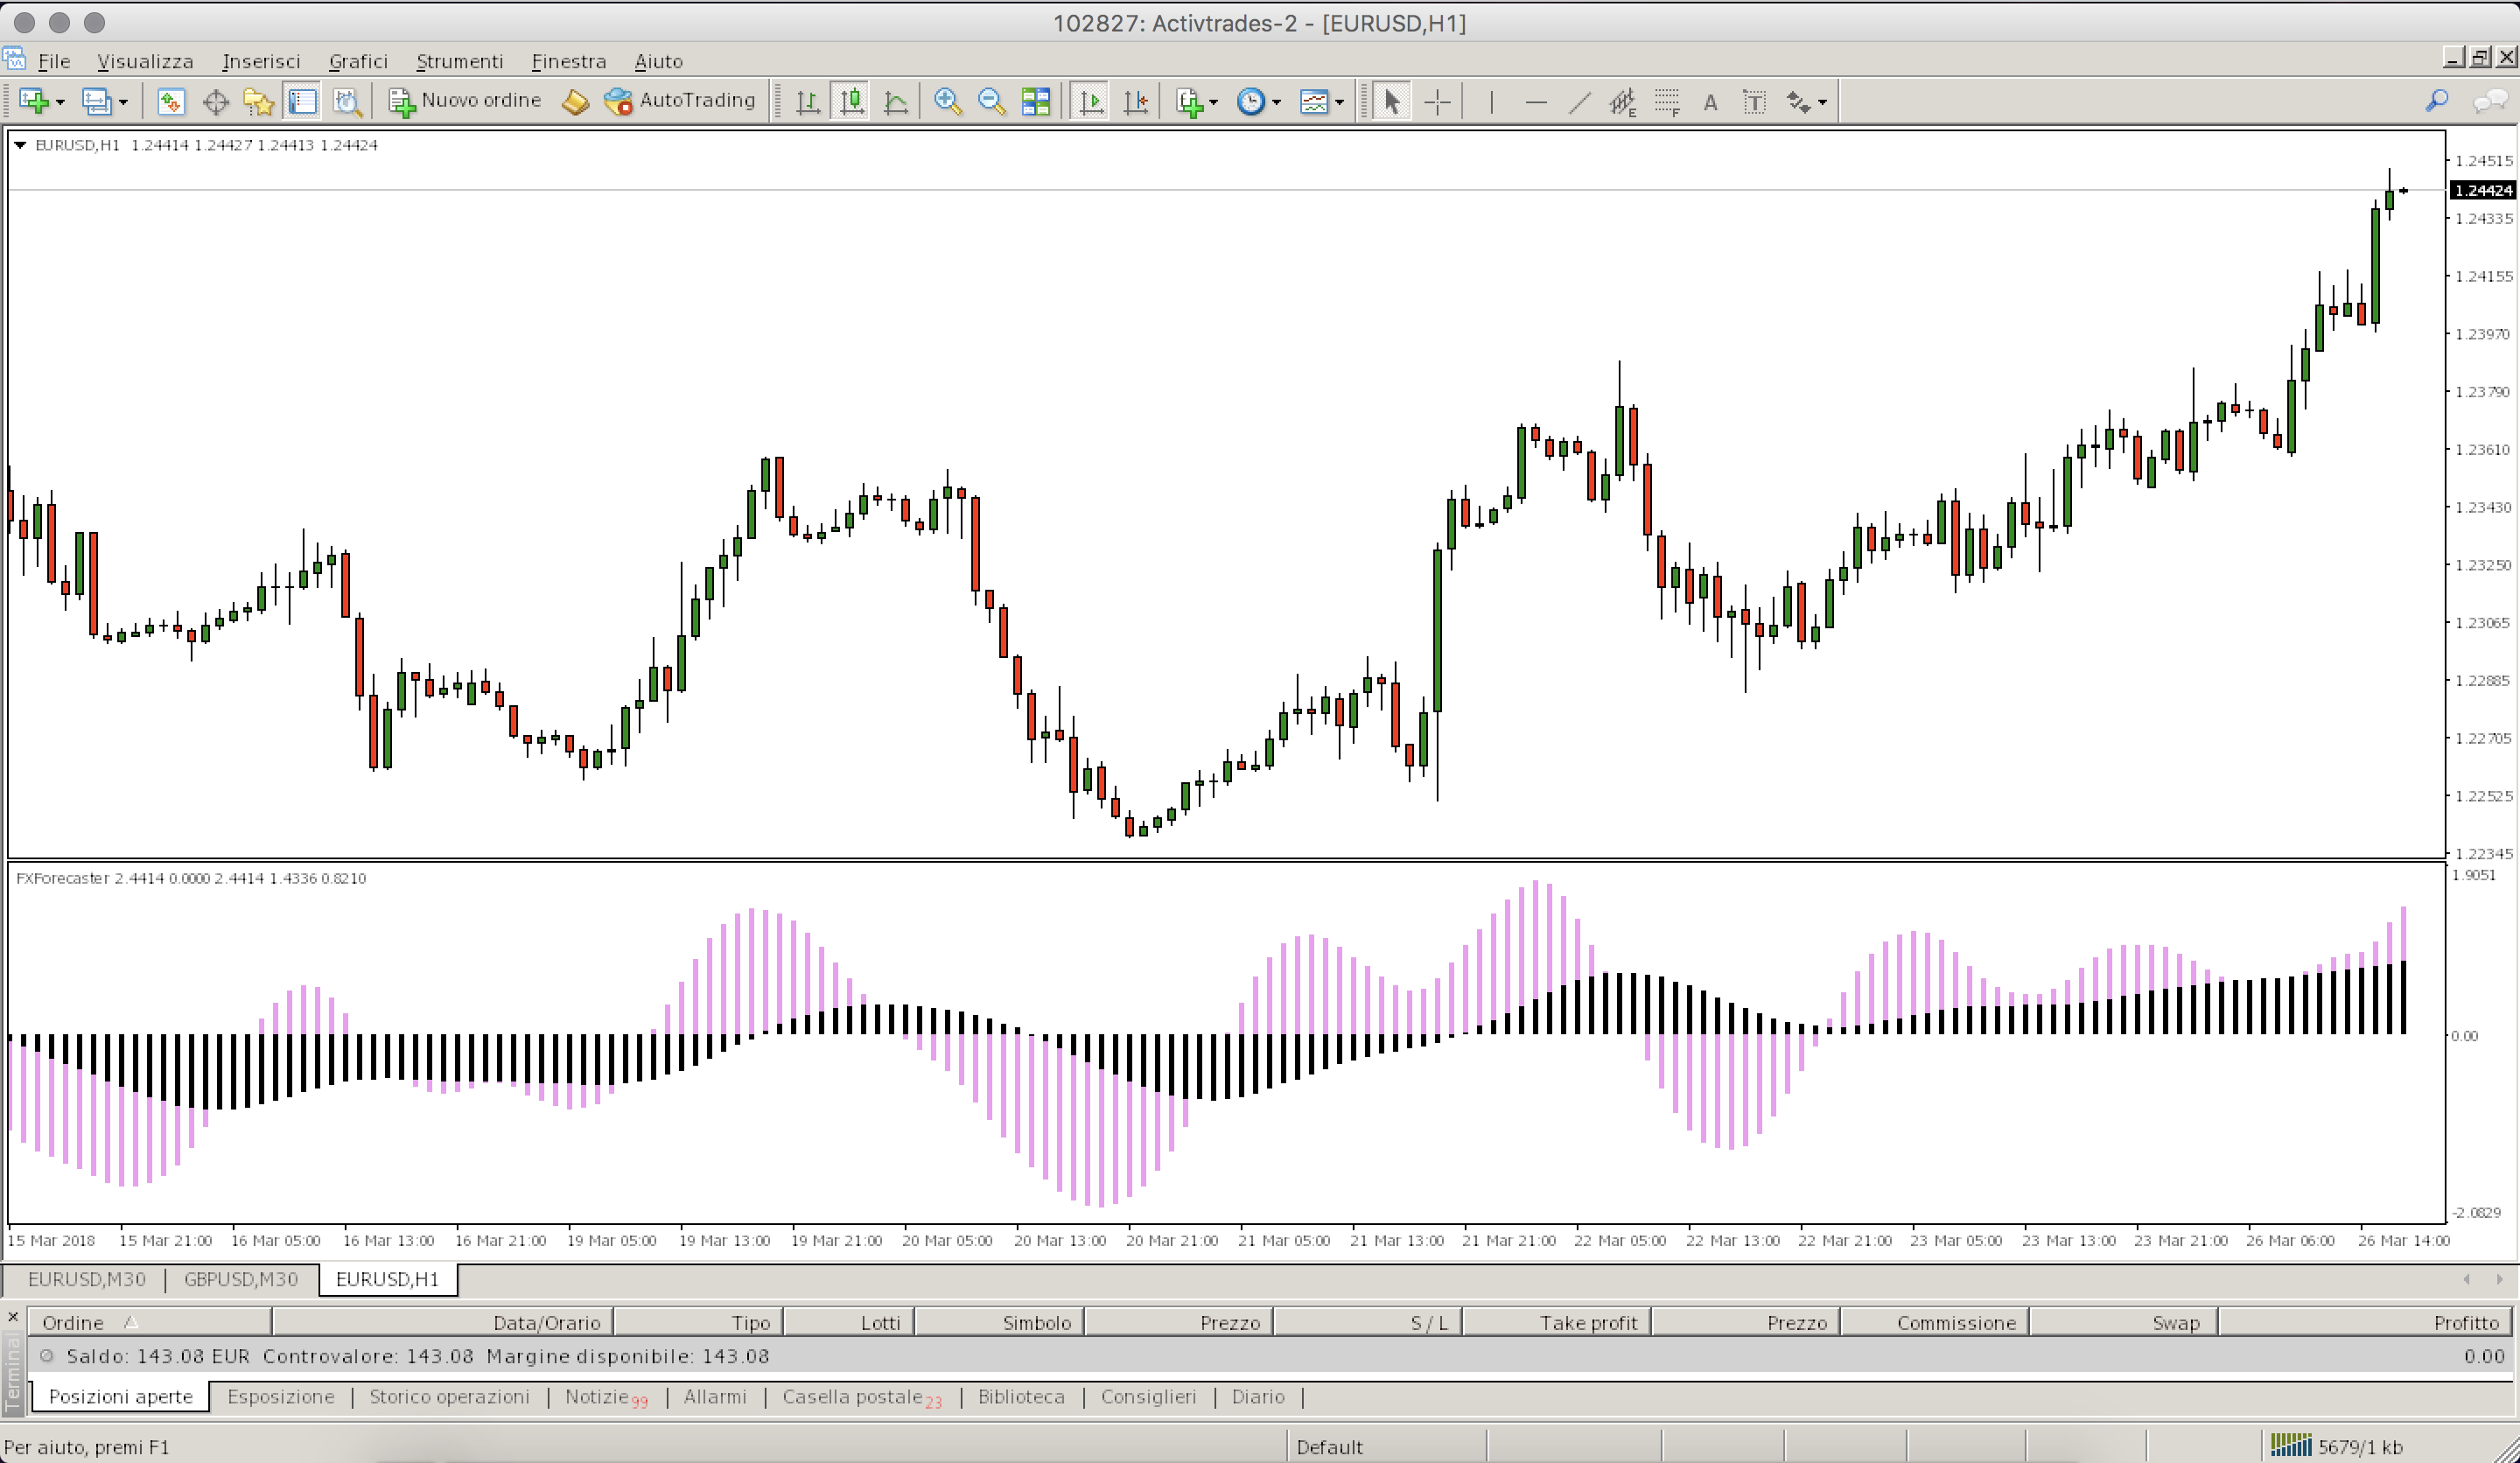Switch to the GBPUSD,M30 chart tab
The image size is (2520, 1463).
pos(241,1279)
